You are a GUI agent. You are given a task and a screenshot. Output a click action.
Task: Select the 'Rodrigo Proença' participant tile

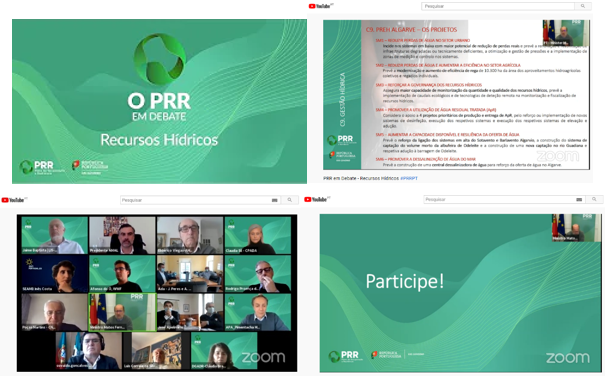click(258, 274)
